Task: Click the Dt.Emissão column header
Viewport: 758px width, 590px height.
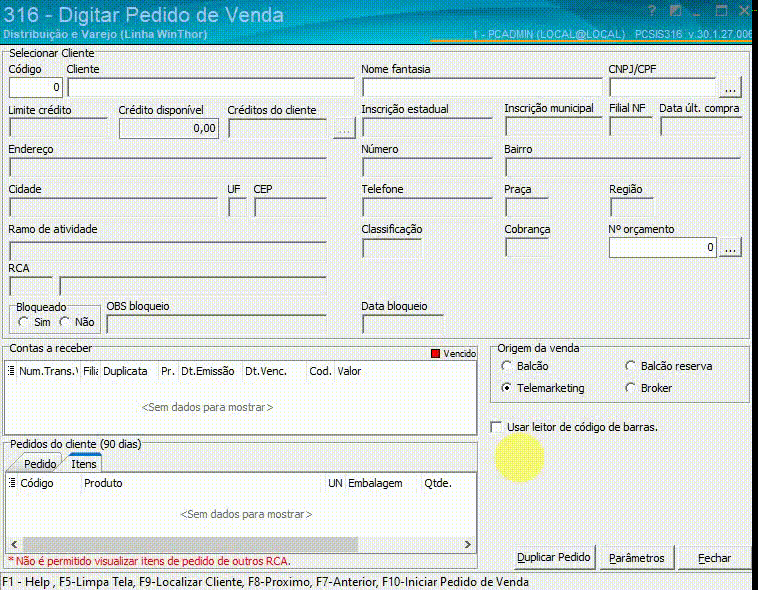Action: coord(208,371)
